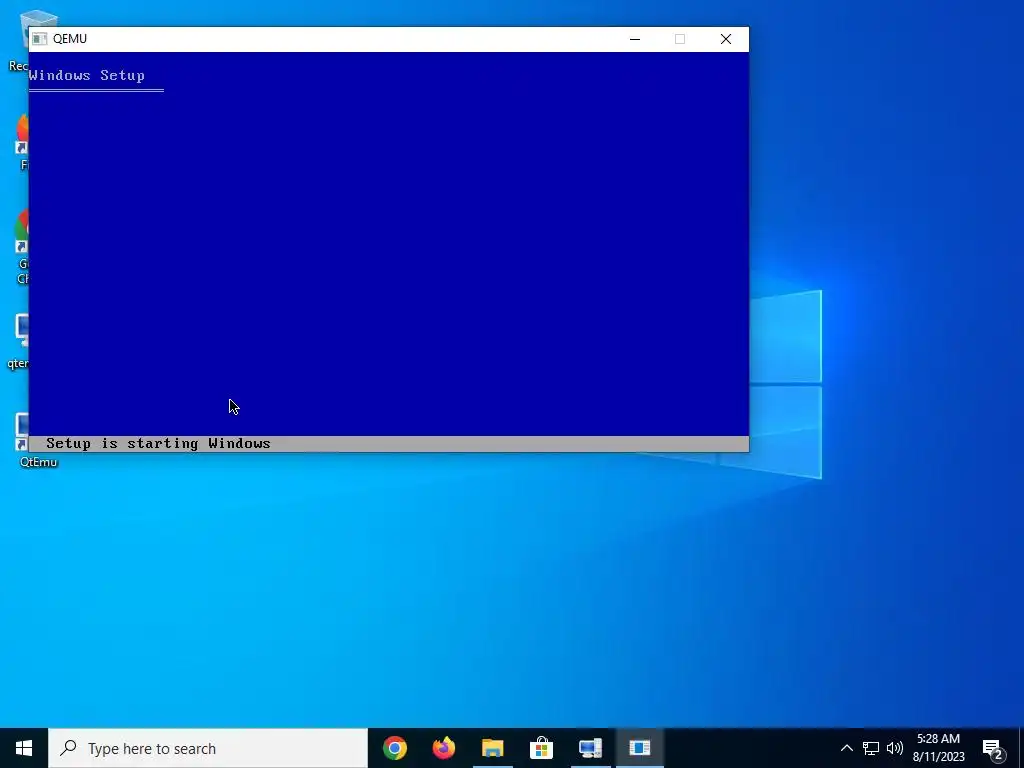Open the Action Center notifications
This screenshot has width=1024, height=768.
click(x=993, y=748)
